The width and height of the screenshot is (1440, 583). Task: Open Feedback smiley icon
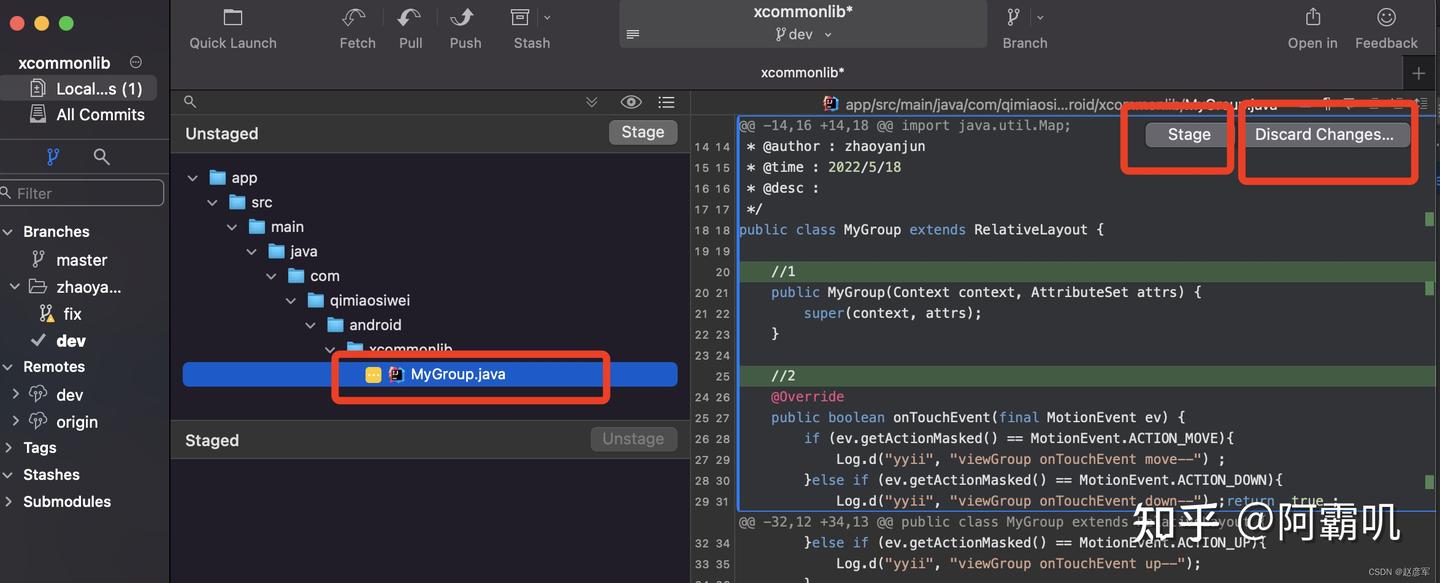[1386, 17]
